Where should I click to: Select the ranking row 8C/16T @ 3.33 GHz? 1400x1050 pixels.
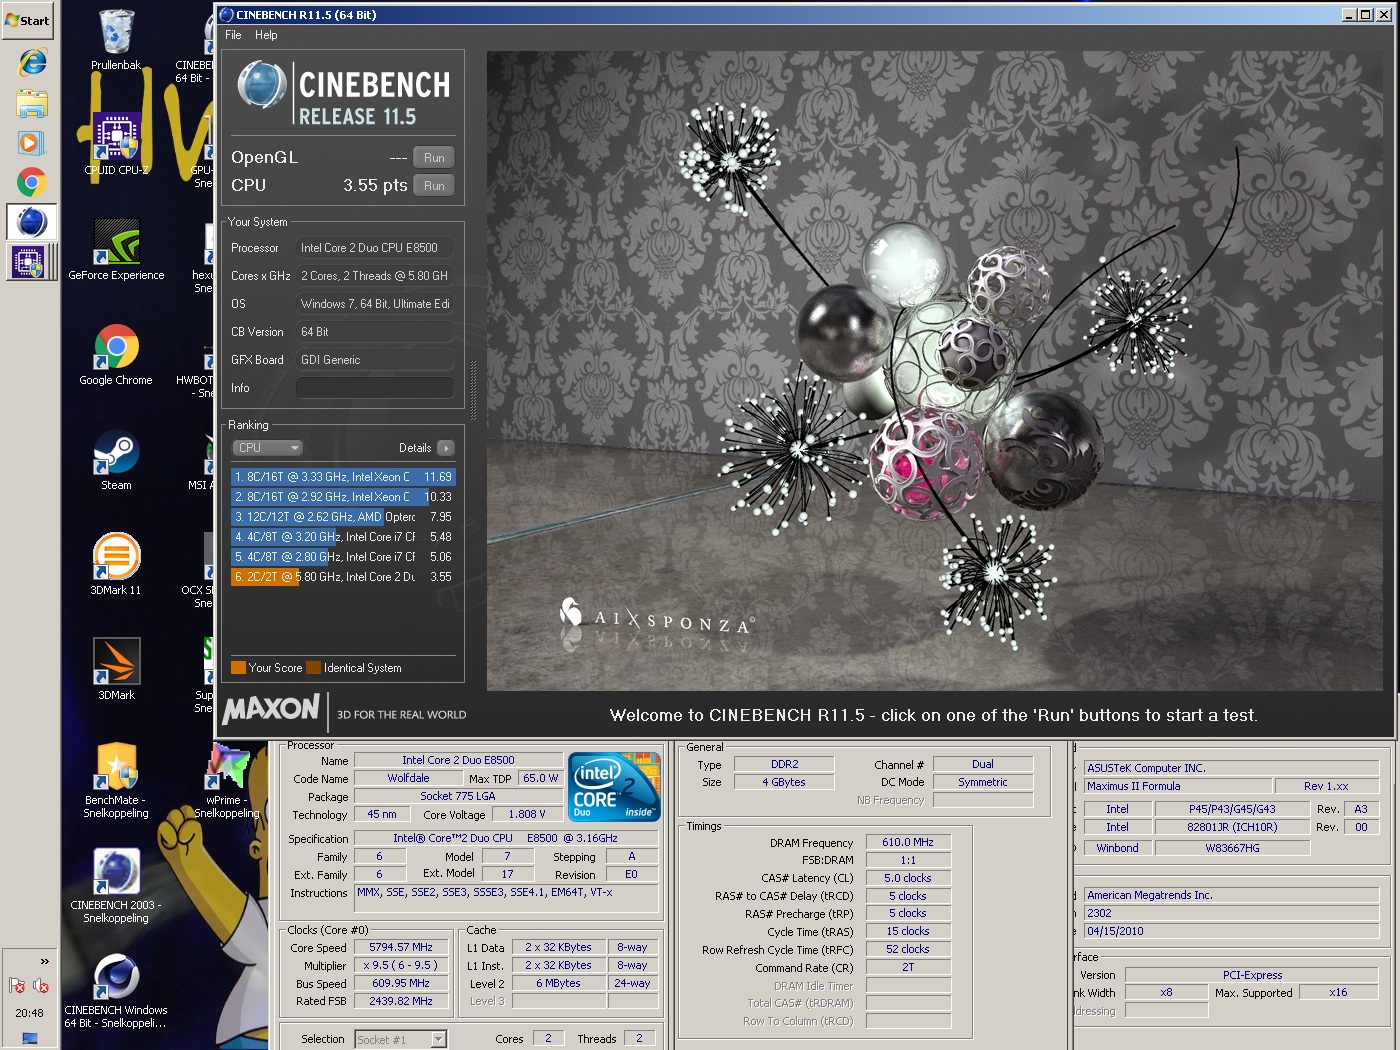(x=343, y=477)
